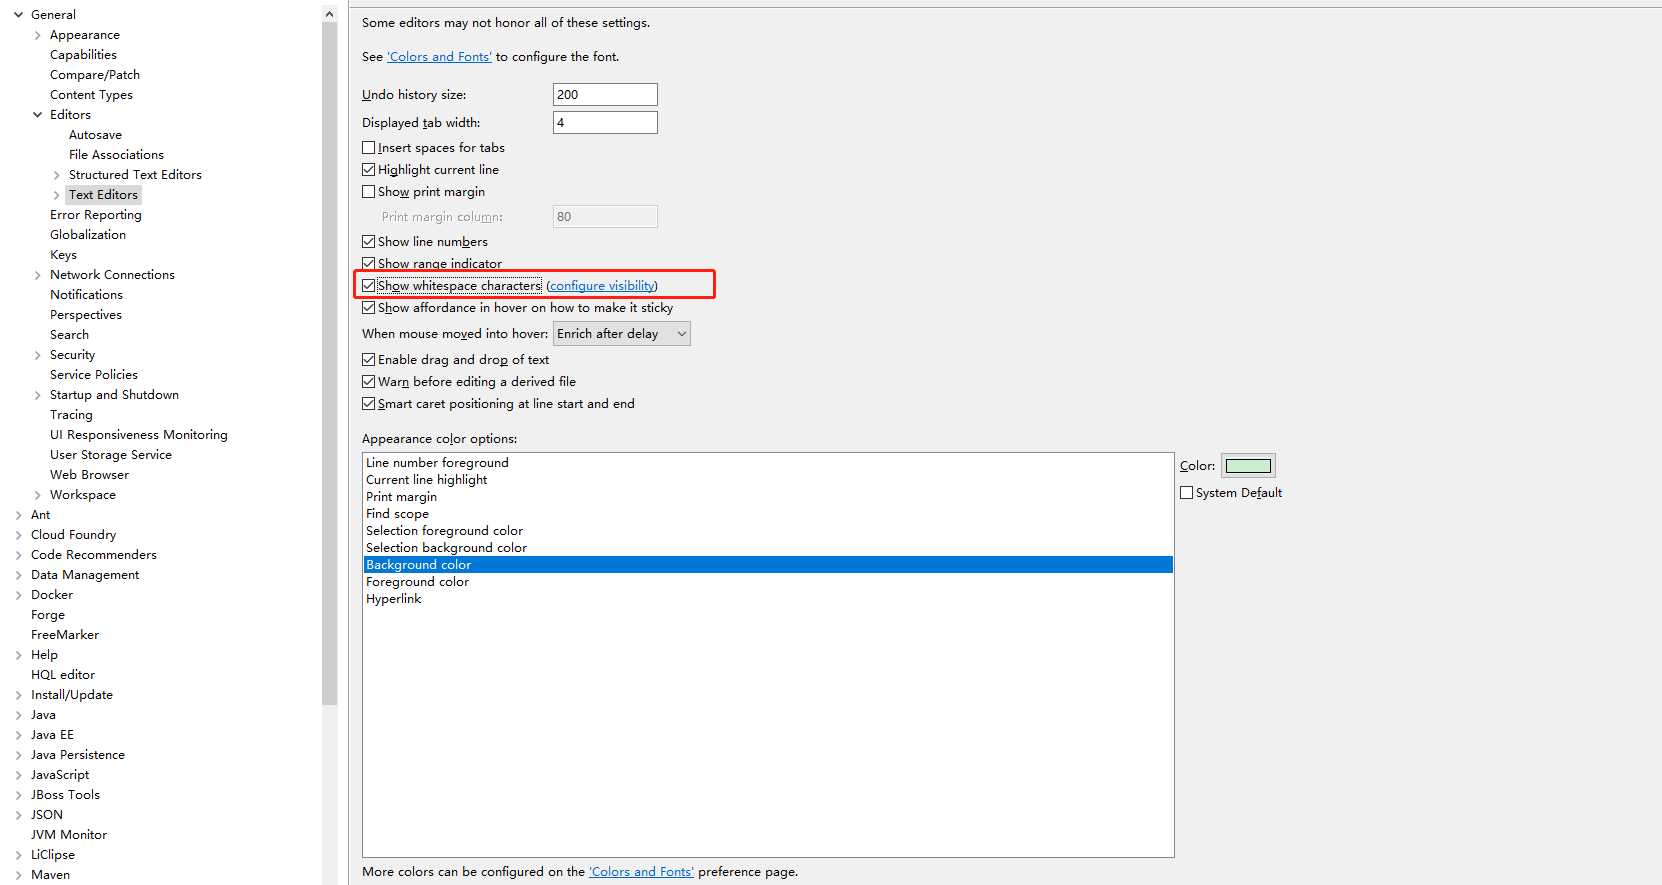Expand Startup and Shutdown node
Viewport: 1662px width, 885px height.
coord(38,395)
